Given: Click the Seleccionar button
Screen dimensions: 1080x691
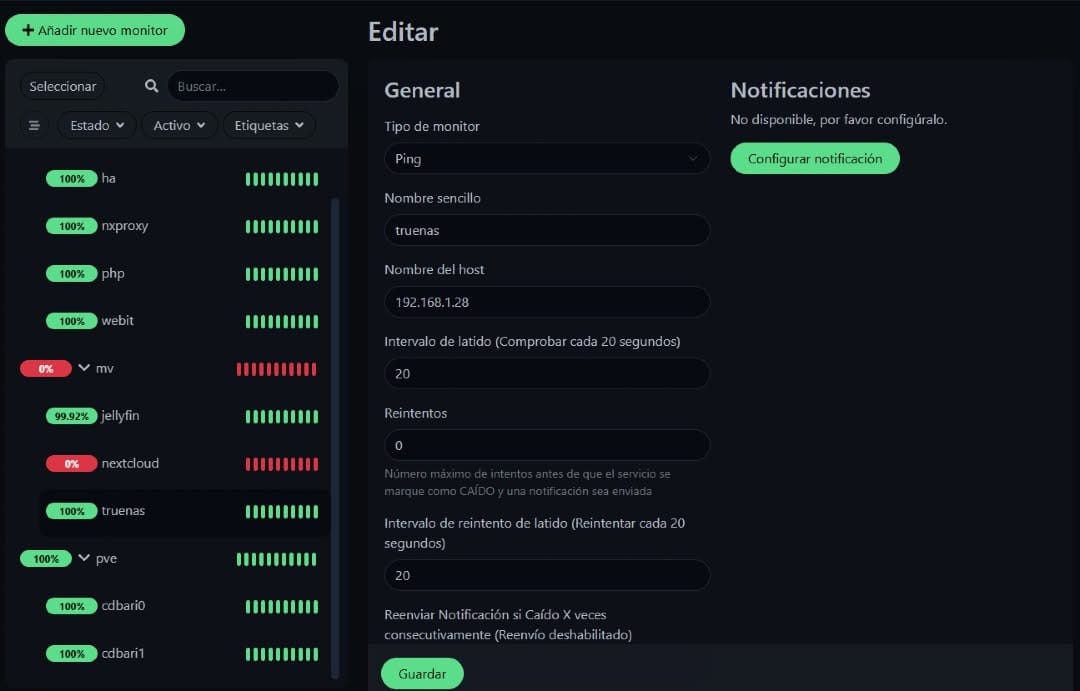Looking at the screenshot, I should (63, 86).
